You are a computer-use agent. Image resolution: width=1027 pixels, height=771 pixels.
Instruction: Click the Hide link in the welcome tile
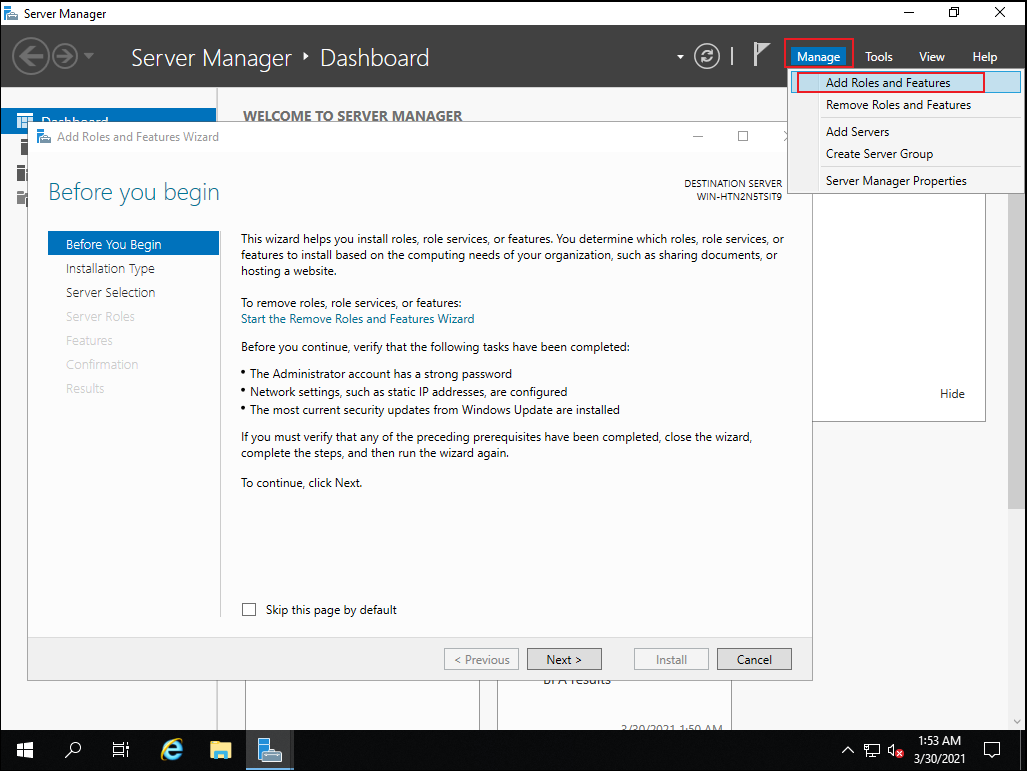tap(952, 394)
